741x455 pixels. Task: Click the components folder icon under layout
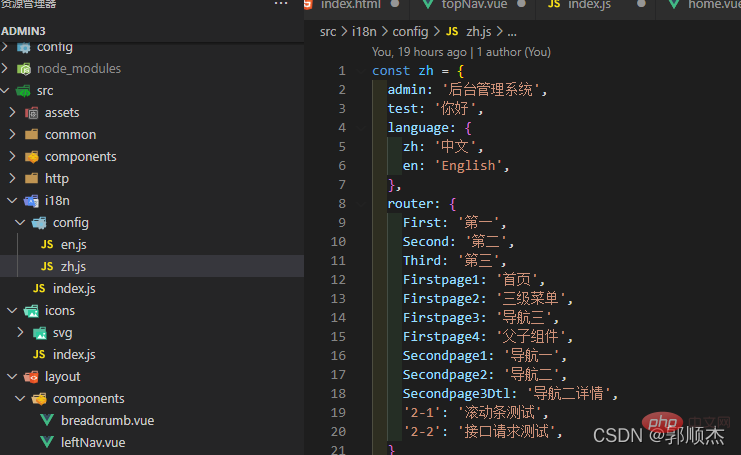39,399
